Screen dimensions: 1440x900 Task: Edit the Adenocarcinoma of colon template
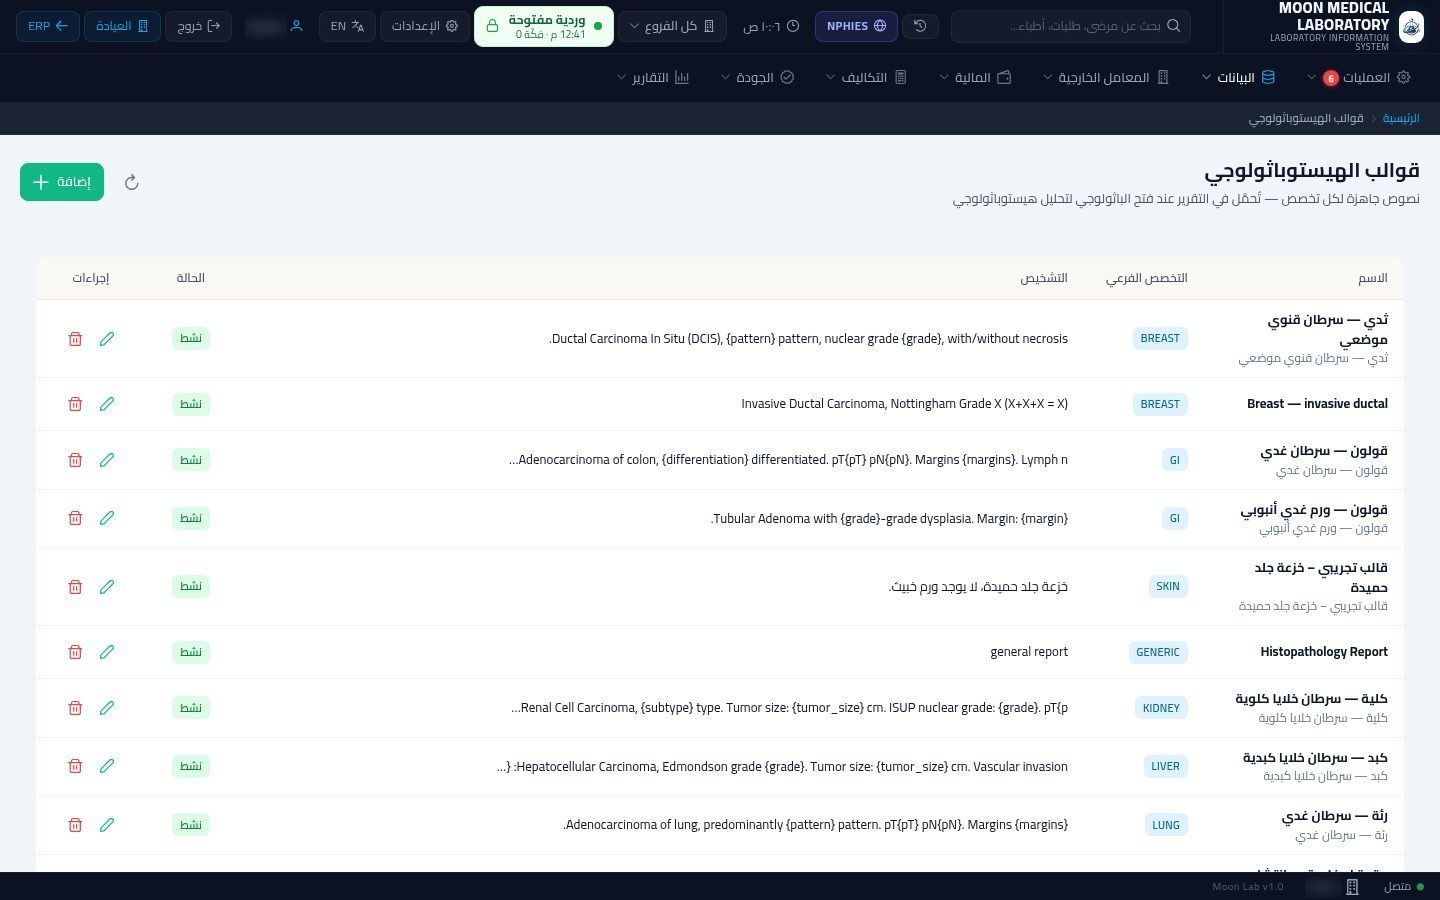pos(107,460)
